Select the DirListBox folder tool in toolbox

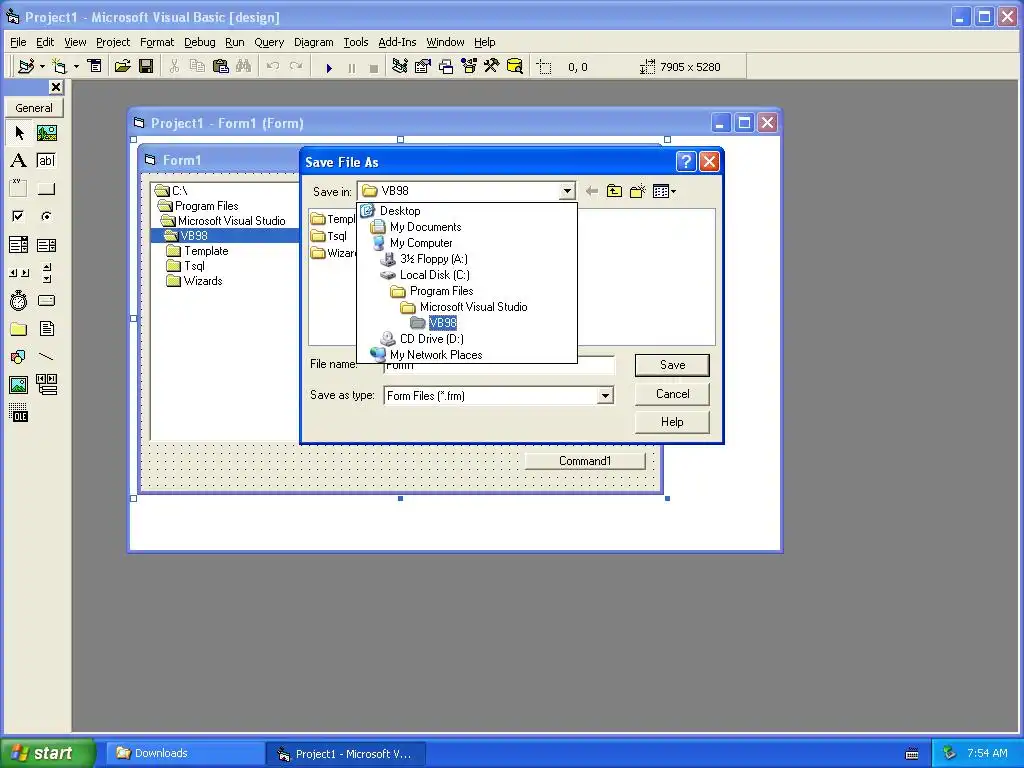click(19, 328)
